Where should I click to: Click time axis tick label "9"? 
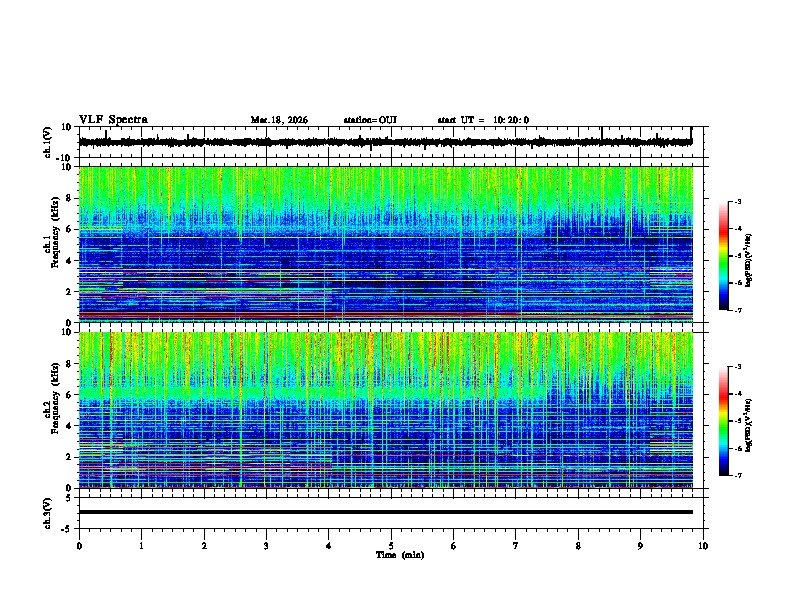click(640, 546)
